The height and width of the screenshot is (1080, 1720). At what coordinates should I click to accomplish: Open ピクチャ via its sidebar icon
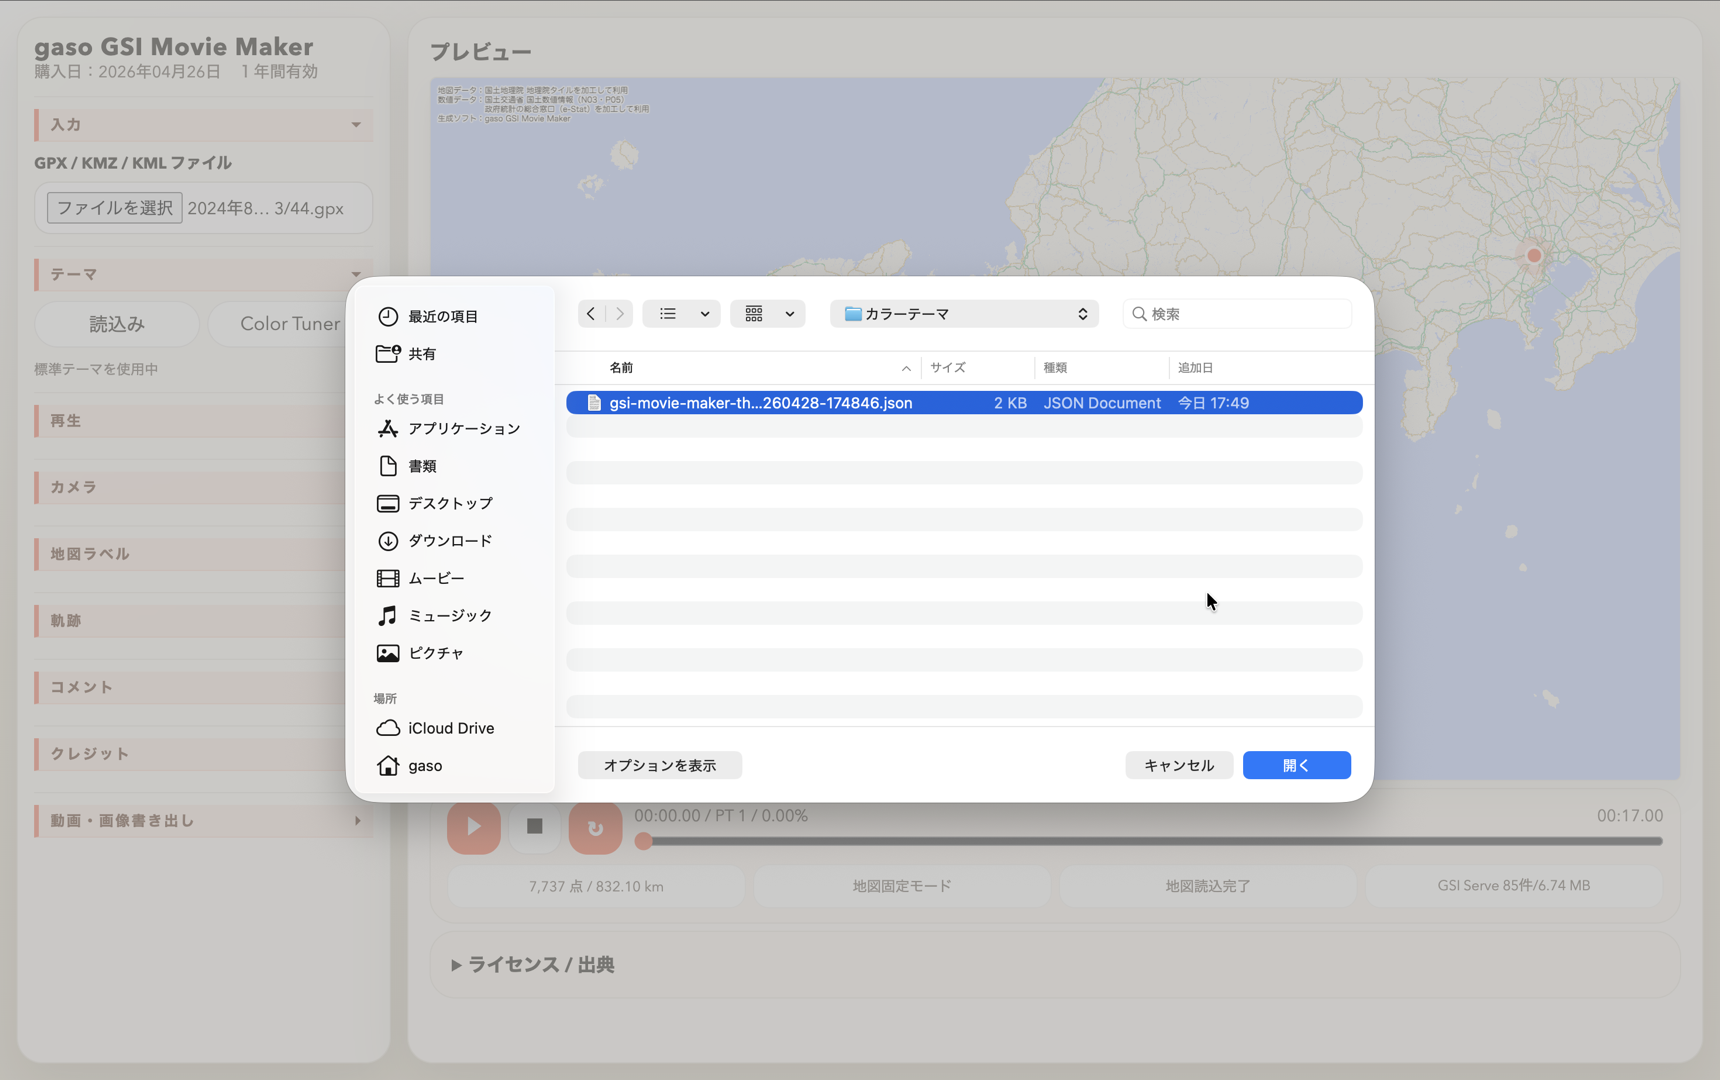pos(388,653)
